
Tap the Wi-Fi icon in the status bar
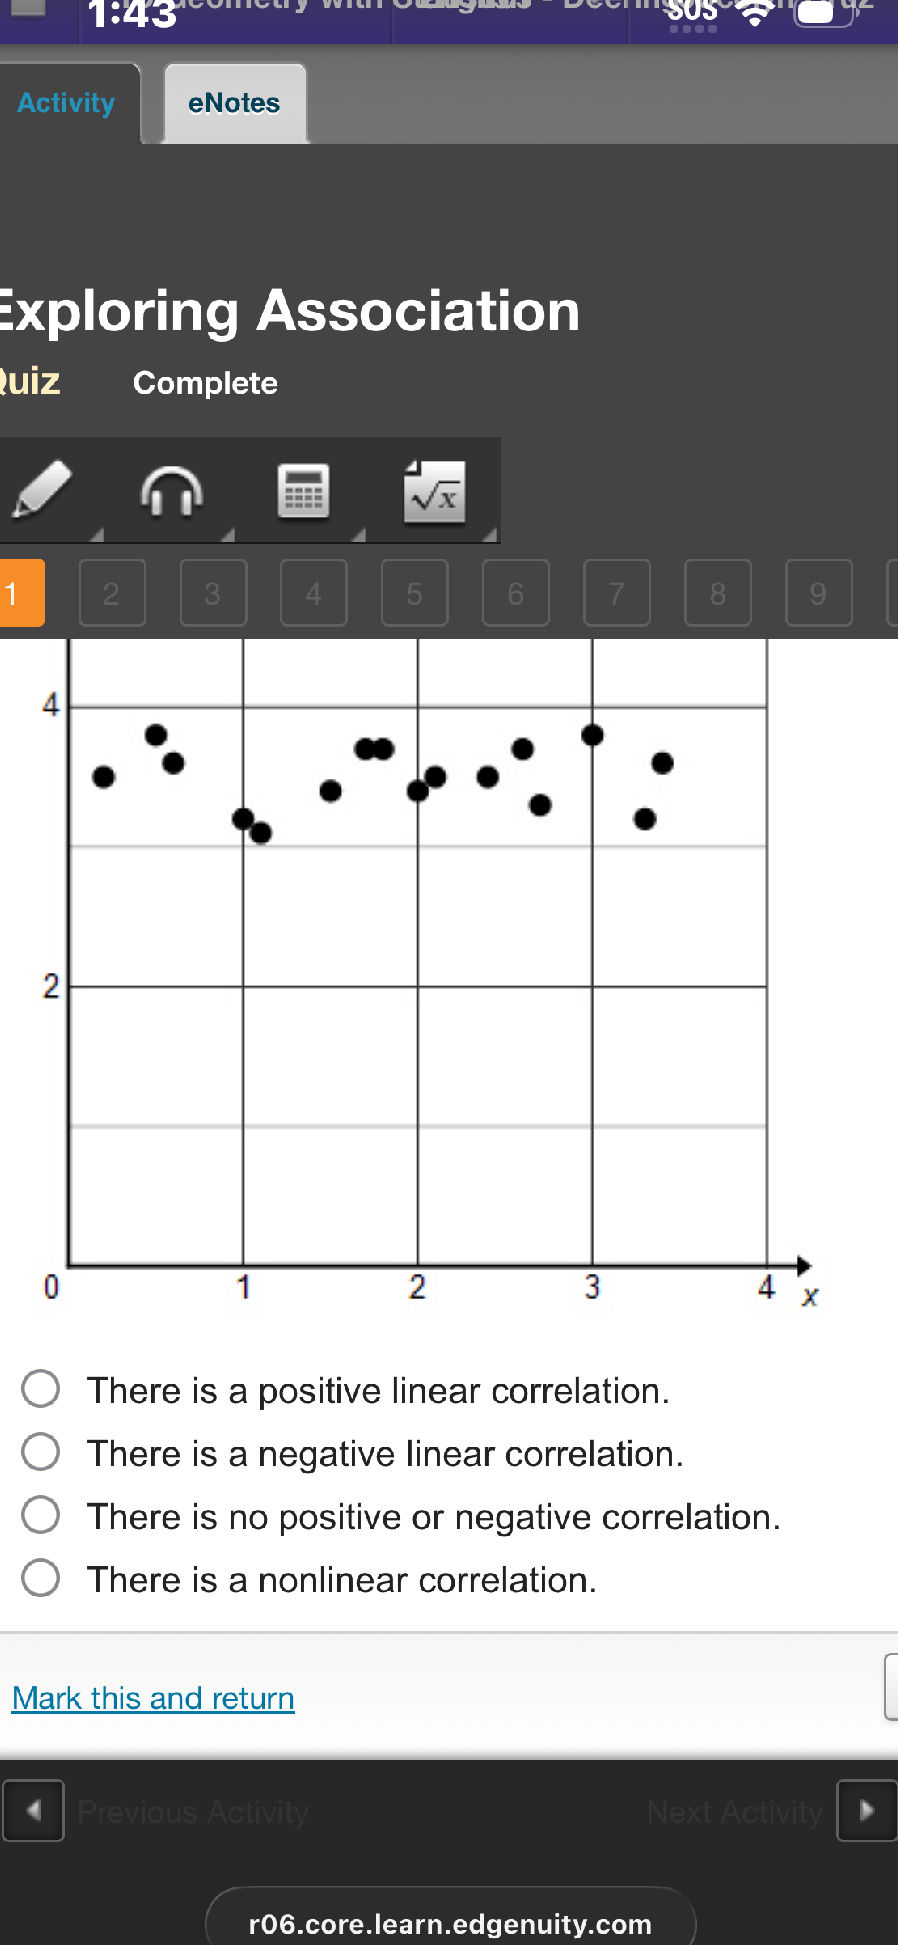pyautogui.click(x=754, y=14)
